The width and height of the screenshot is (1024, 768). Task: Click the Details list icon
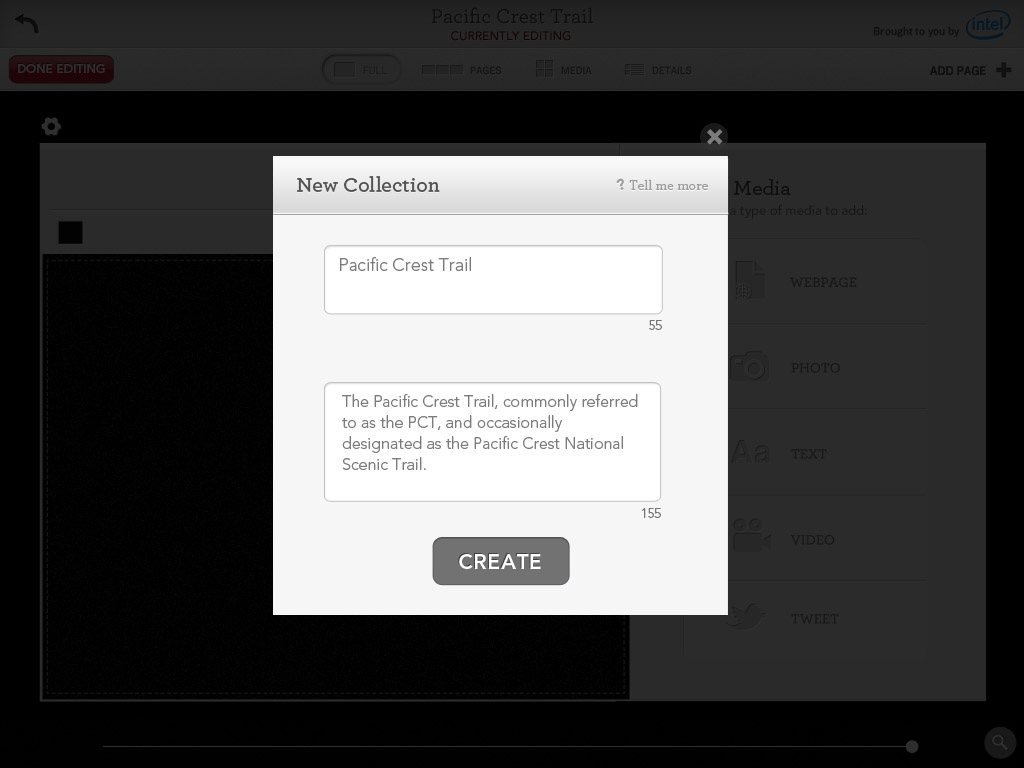pyautogui.click(x=633, y=69)
